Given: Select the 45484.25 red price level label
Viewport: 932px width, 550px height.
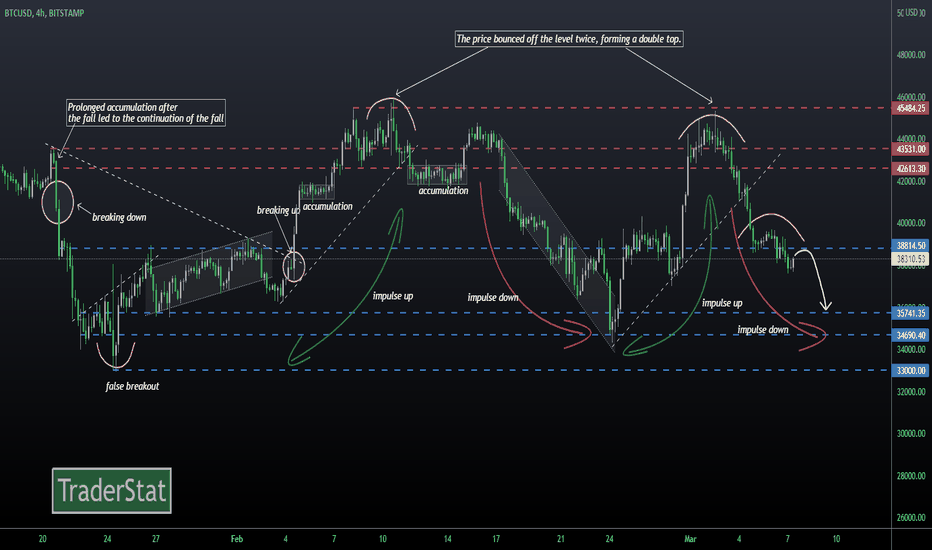Looking at the screenshot, I should pyautogui.click(x=911, y=108).
